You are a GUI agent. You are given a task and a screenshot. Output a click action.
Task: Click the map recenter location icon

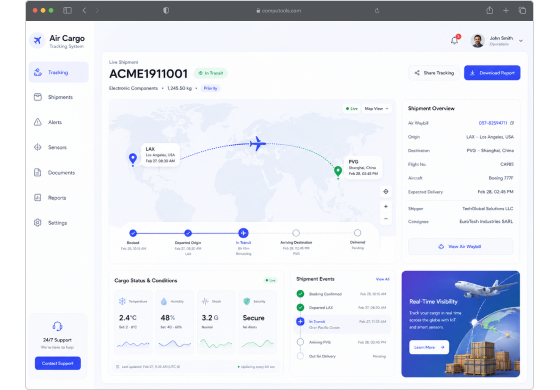(x=386, y=192)
